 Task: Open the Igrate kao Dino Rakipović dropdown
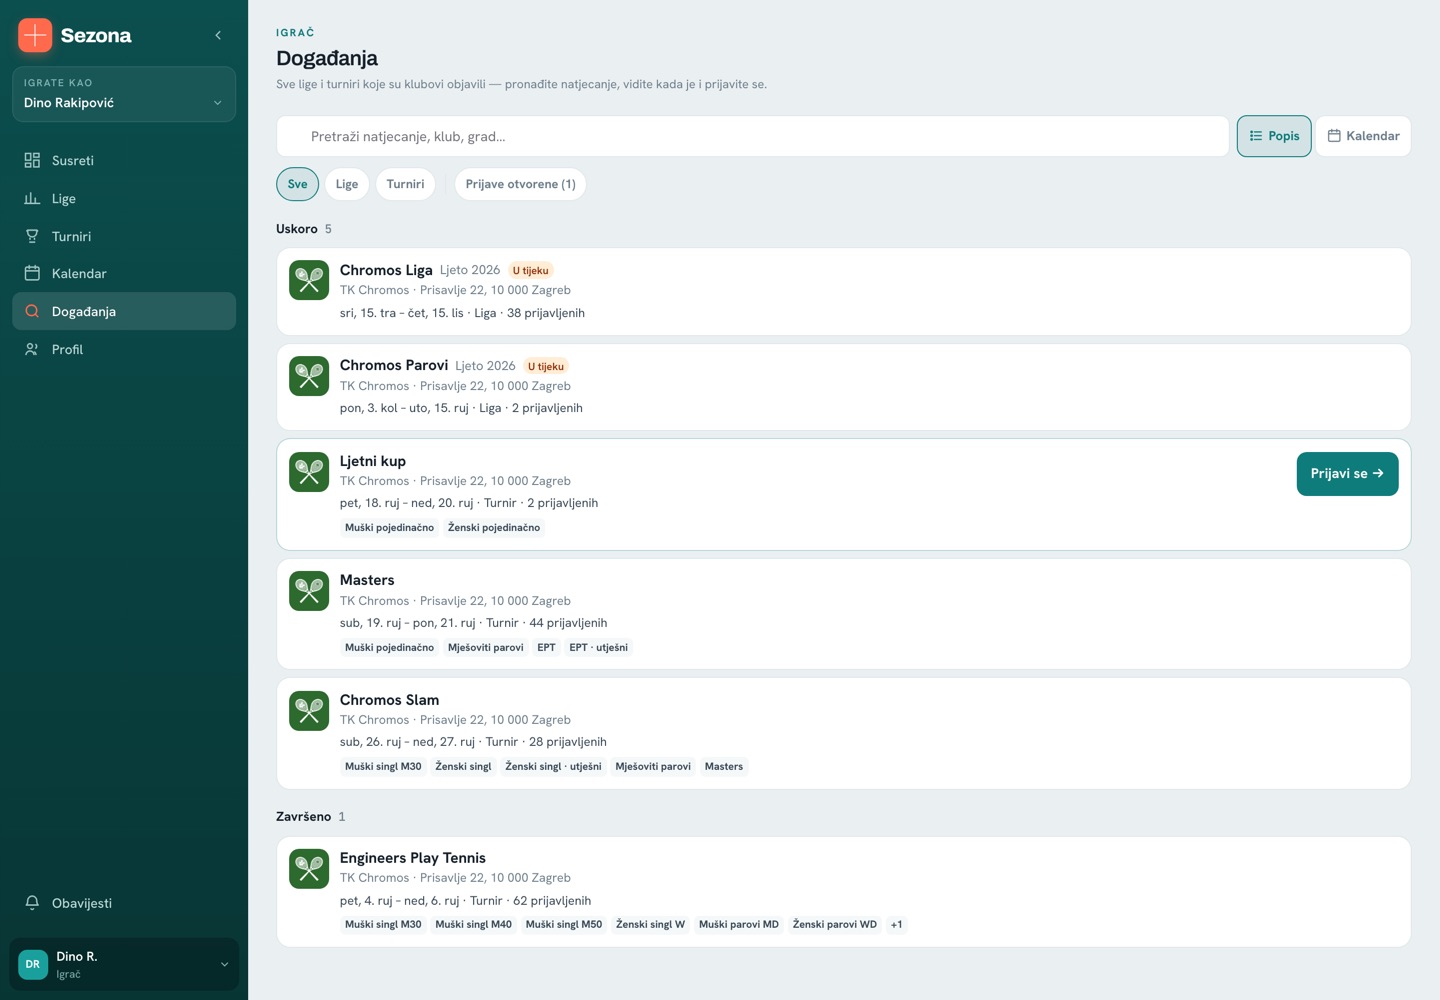(x=124, y=94)
